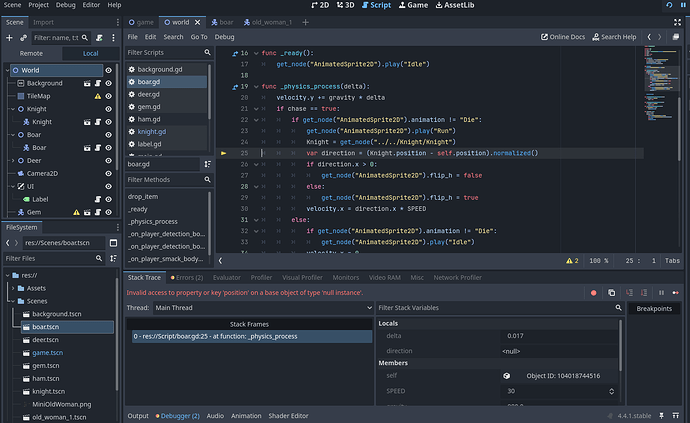Open the Debug menu in top bar
Viewport: 690px width, 423px height.
click(x=66, y=5)
